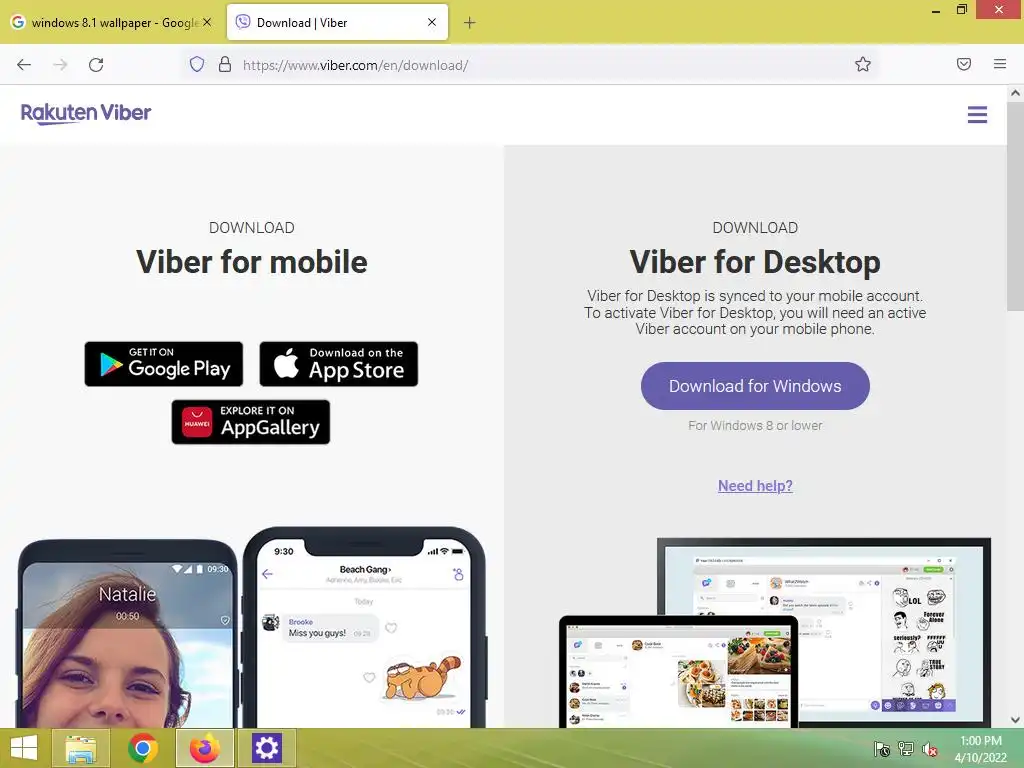The width and height of the screenshot is (1024, 768).
Task: Click the laptop Viber screenshot image
Action: tap(679, 671)
